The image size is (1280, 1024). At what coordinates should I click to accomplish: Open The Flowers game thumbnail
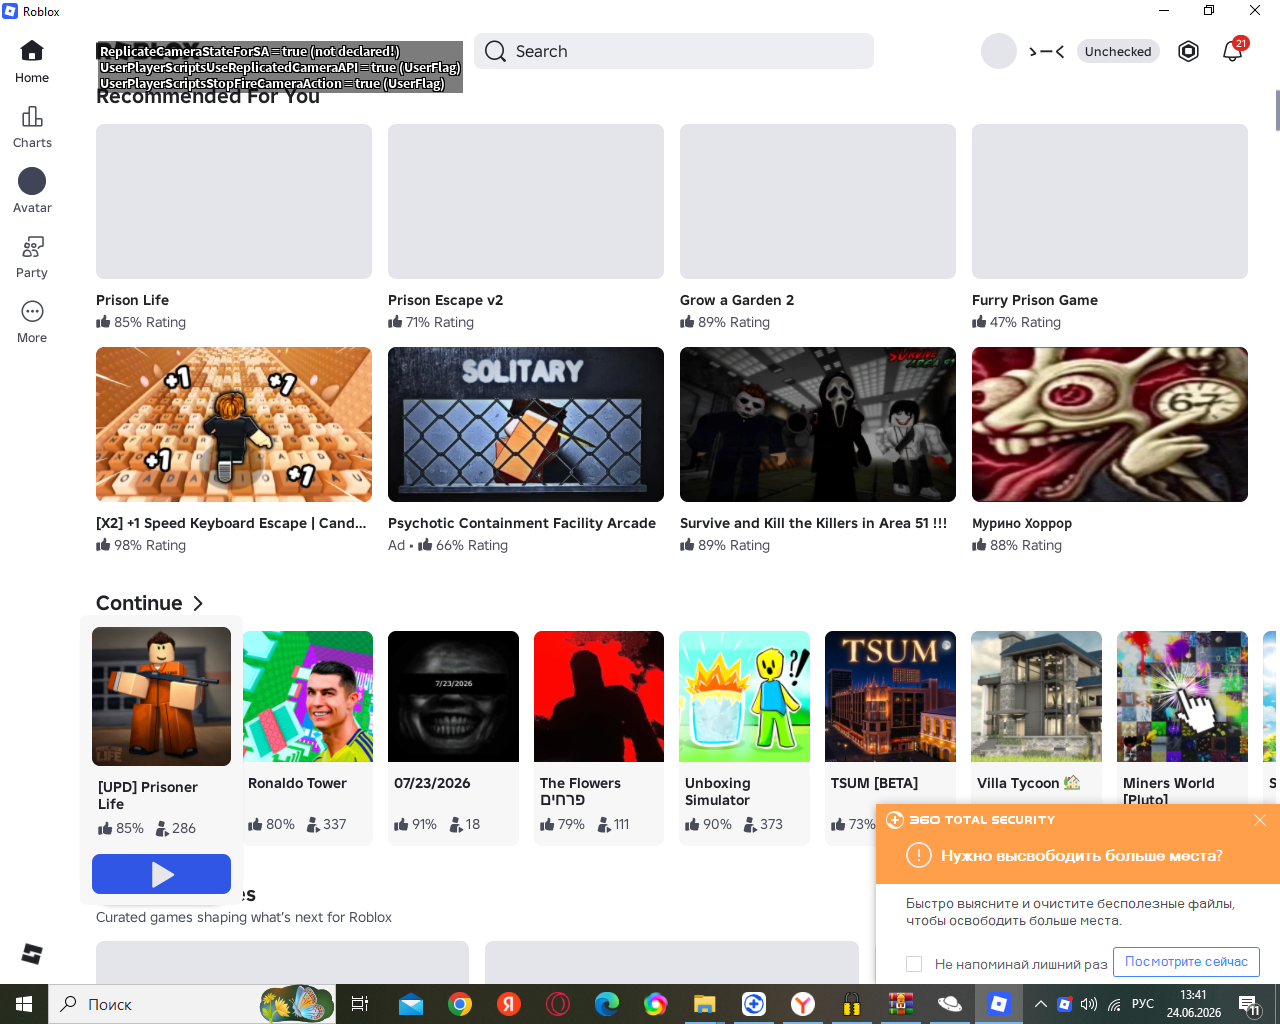(599, 696)
